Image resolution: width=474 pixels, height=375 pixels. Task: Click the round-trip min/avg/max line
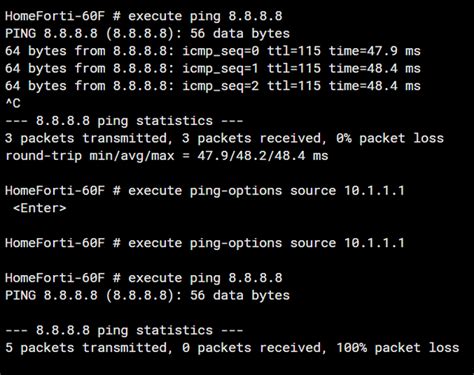point(167,156)
